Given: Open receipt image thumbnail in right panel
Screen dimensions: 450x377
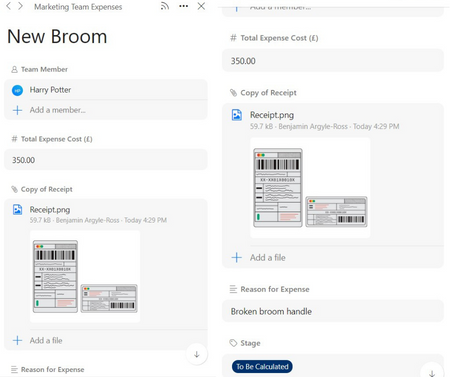Looking at the screenshot, I should click(x=310, y=188).
